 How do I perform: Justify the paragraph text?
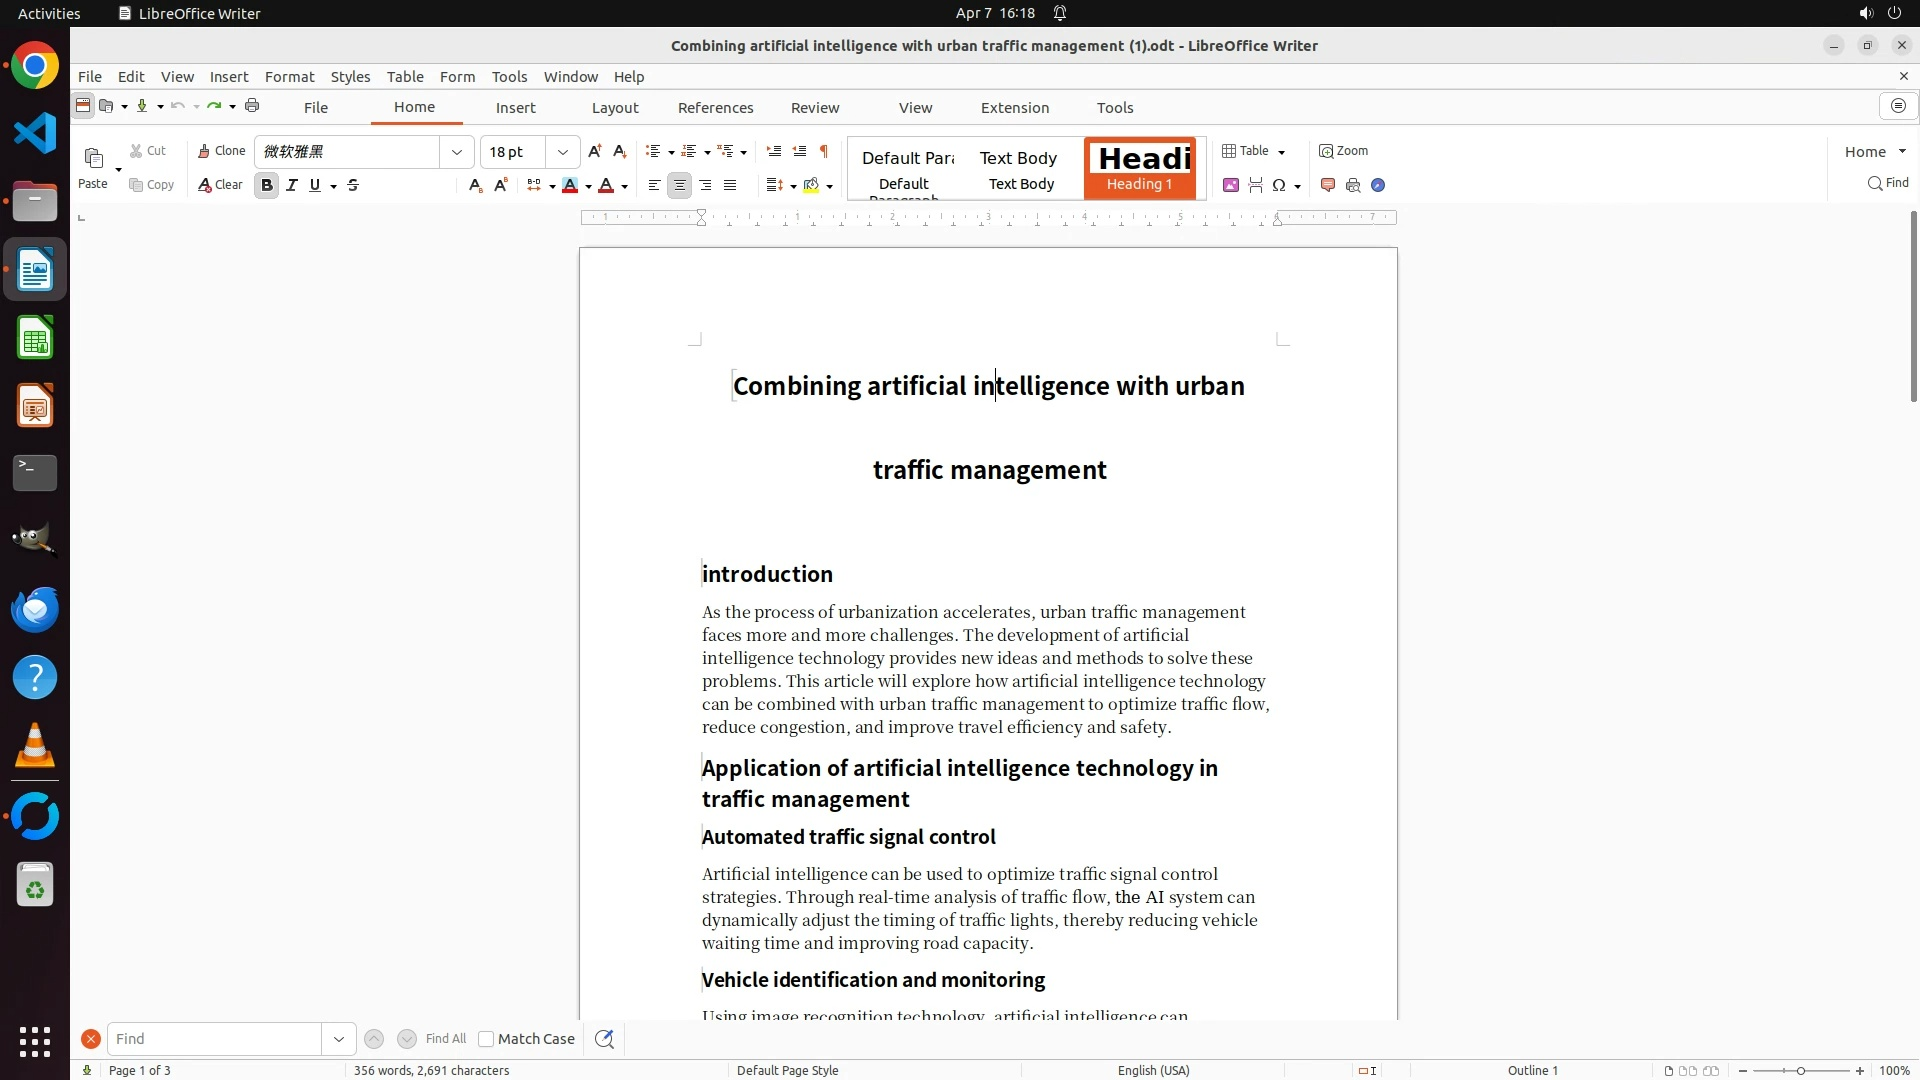[730, 185]
